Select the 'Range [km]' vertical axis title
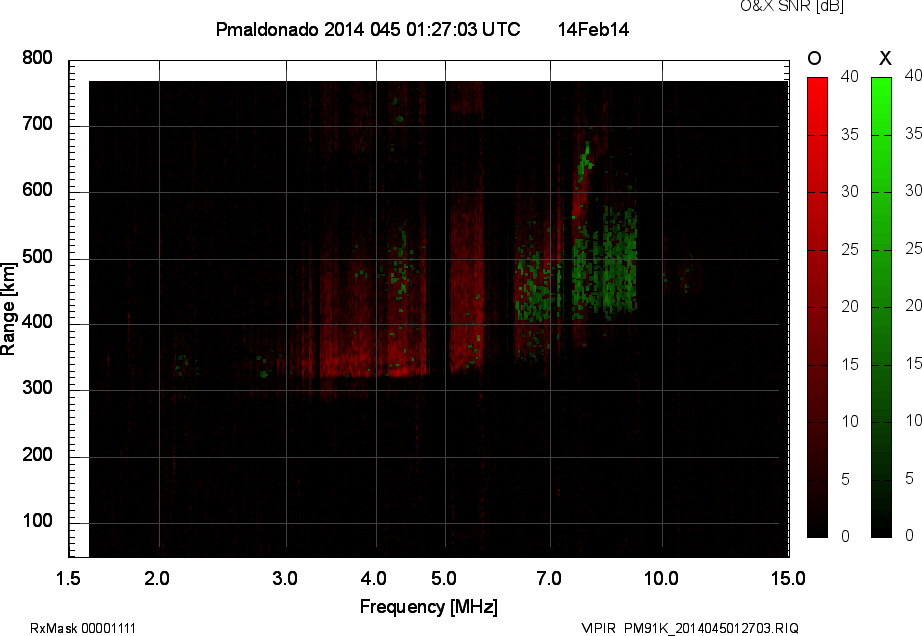The height and width of the screenshot is (636, 922). [x=8, y=309]
